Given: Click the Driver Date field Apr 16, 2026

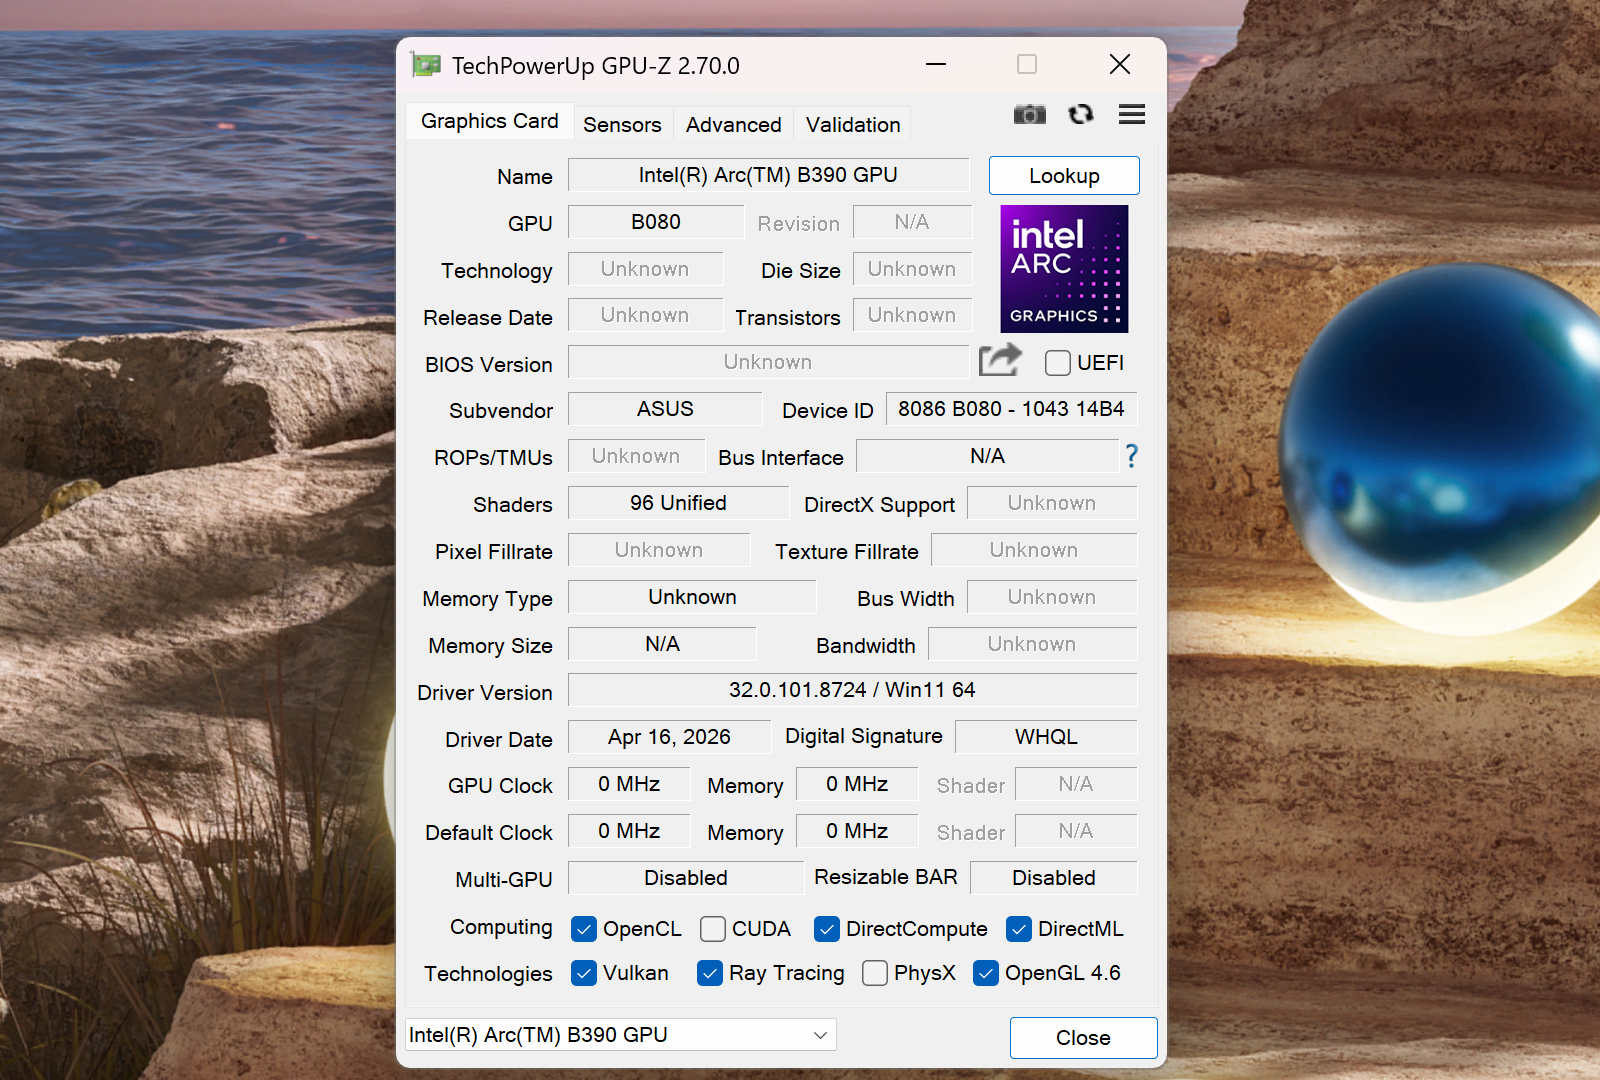Looking at the screenshot, I should click(x=669, y=737).
